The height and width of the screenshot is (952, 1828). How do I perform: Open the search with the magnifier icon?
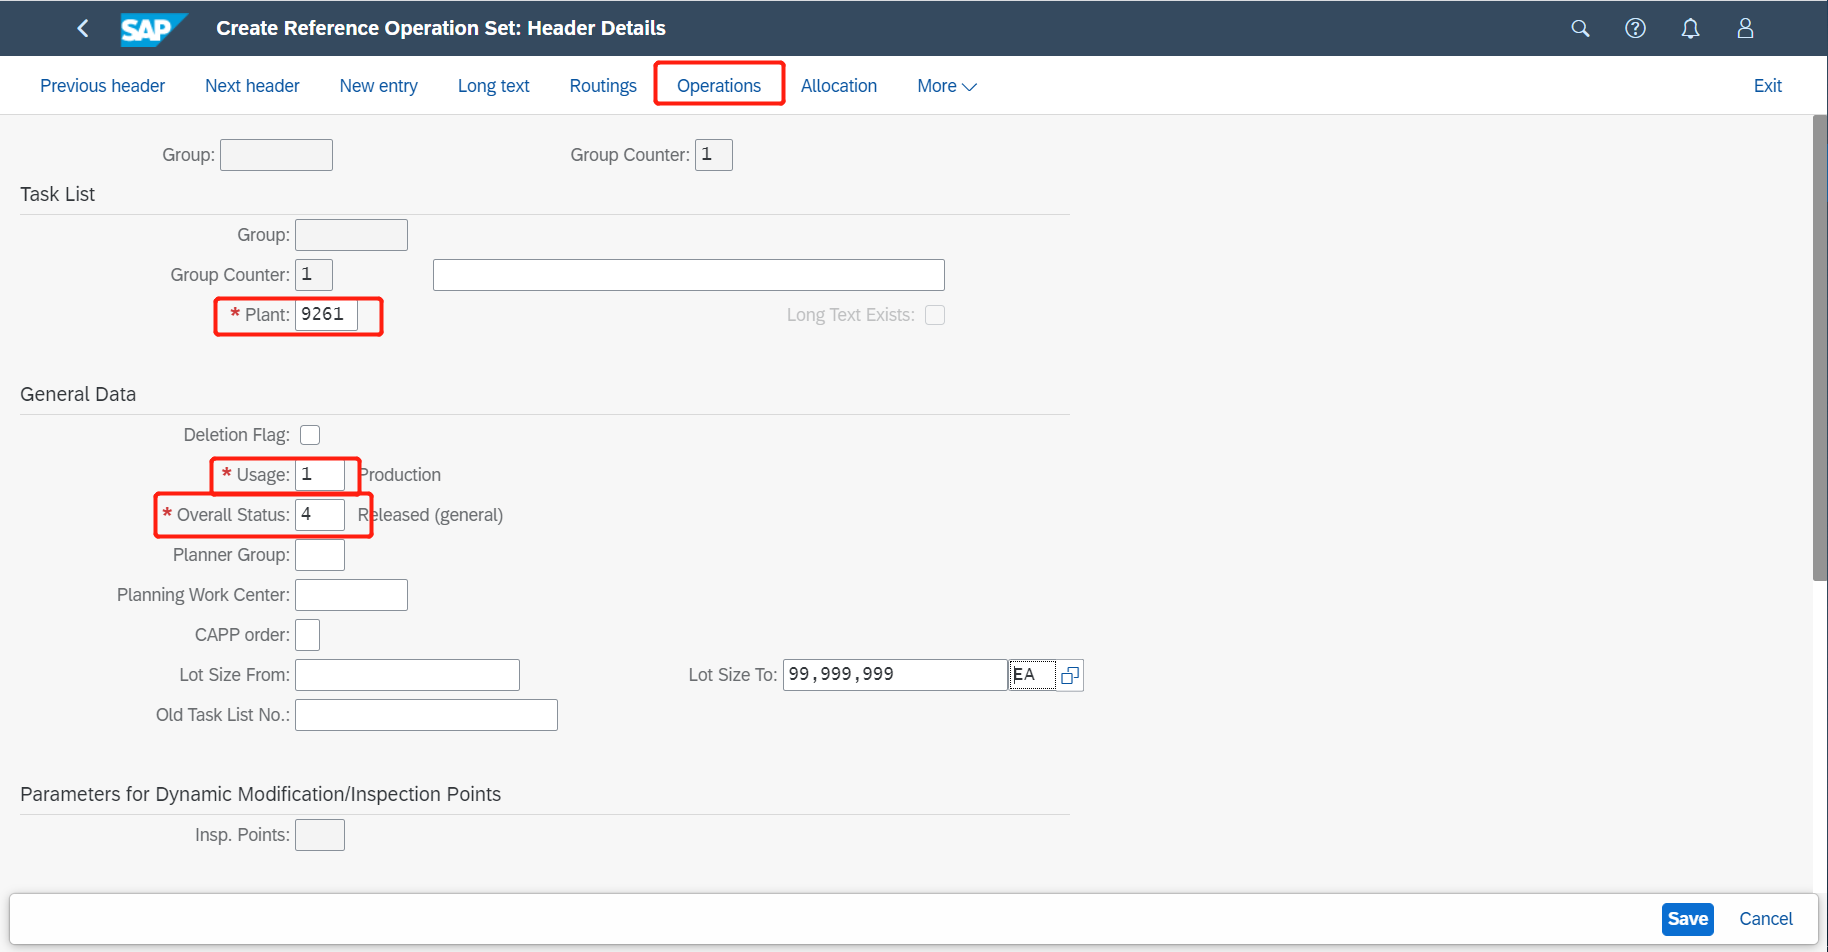pos(1580,28)
